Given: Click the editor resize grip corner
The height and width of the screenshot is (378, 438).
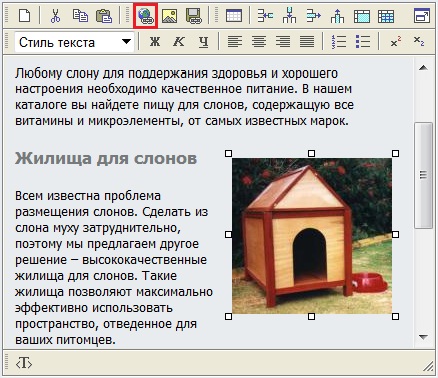Looking at the screenshot, I should [428, 366].
